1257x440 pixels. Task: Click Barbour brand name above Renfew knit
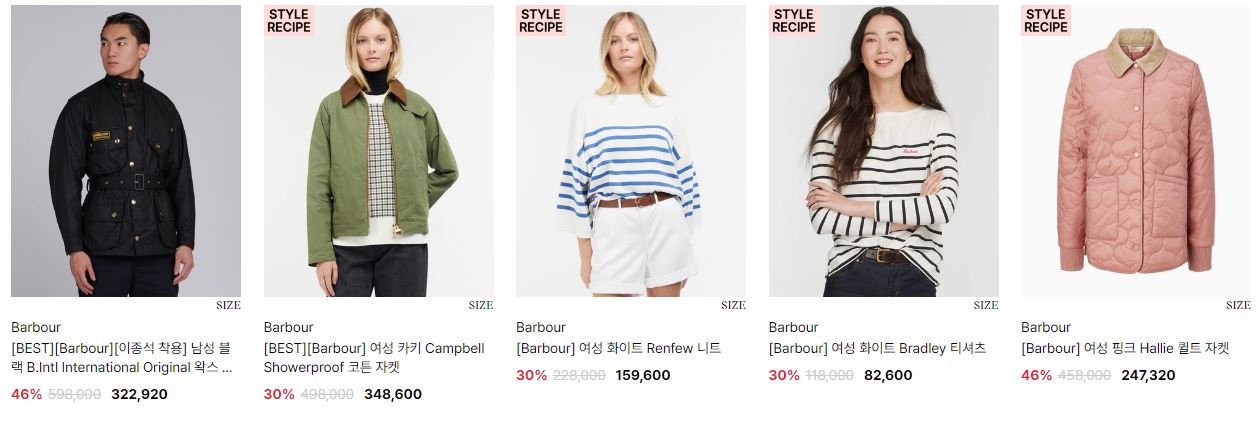coord(541,327)
